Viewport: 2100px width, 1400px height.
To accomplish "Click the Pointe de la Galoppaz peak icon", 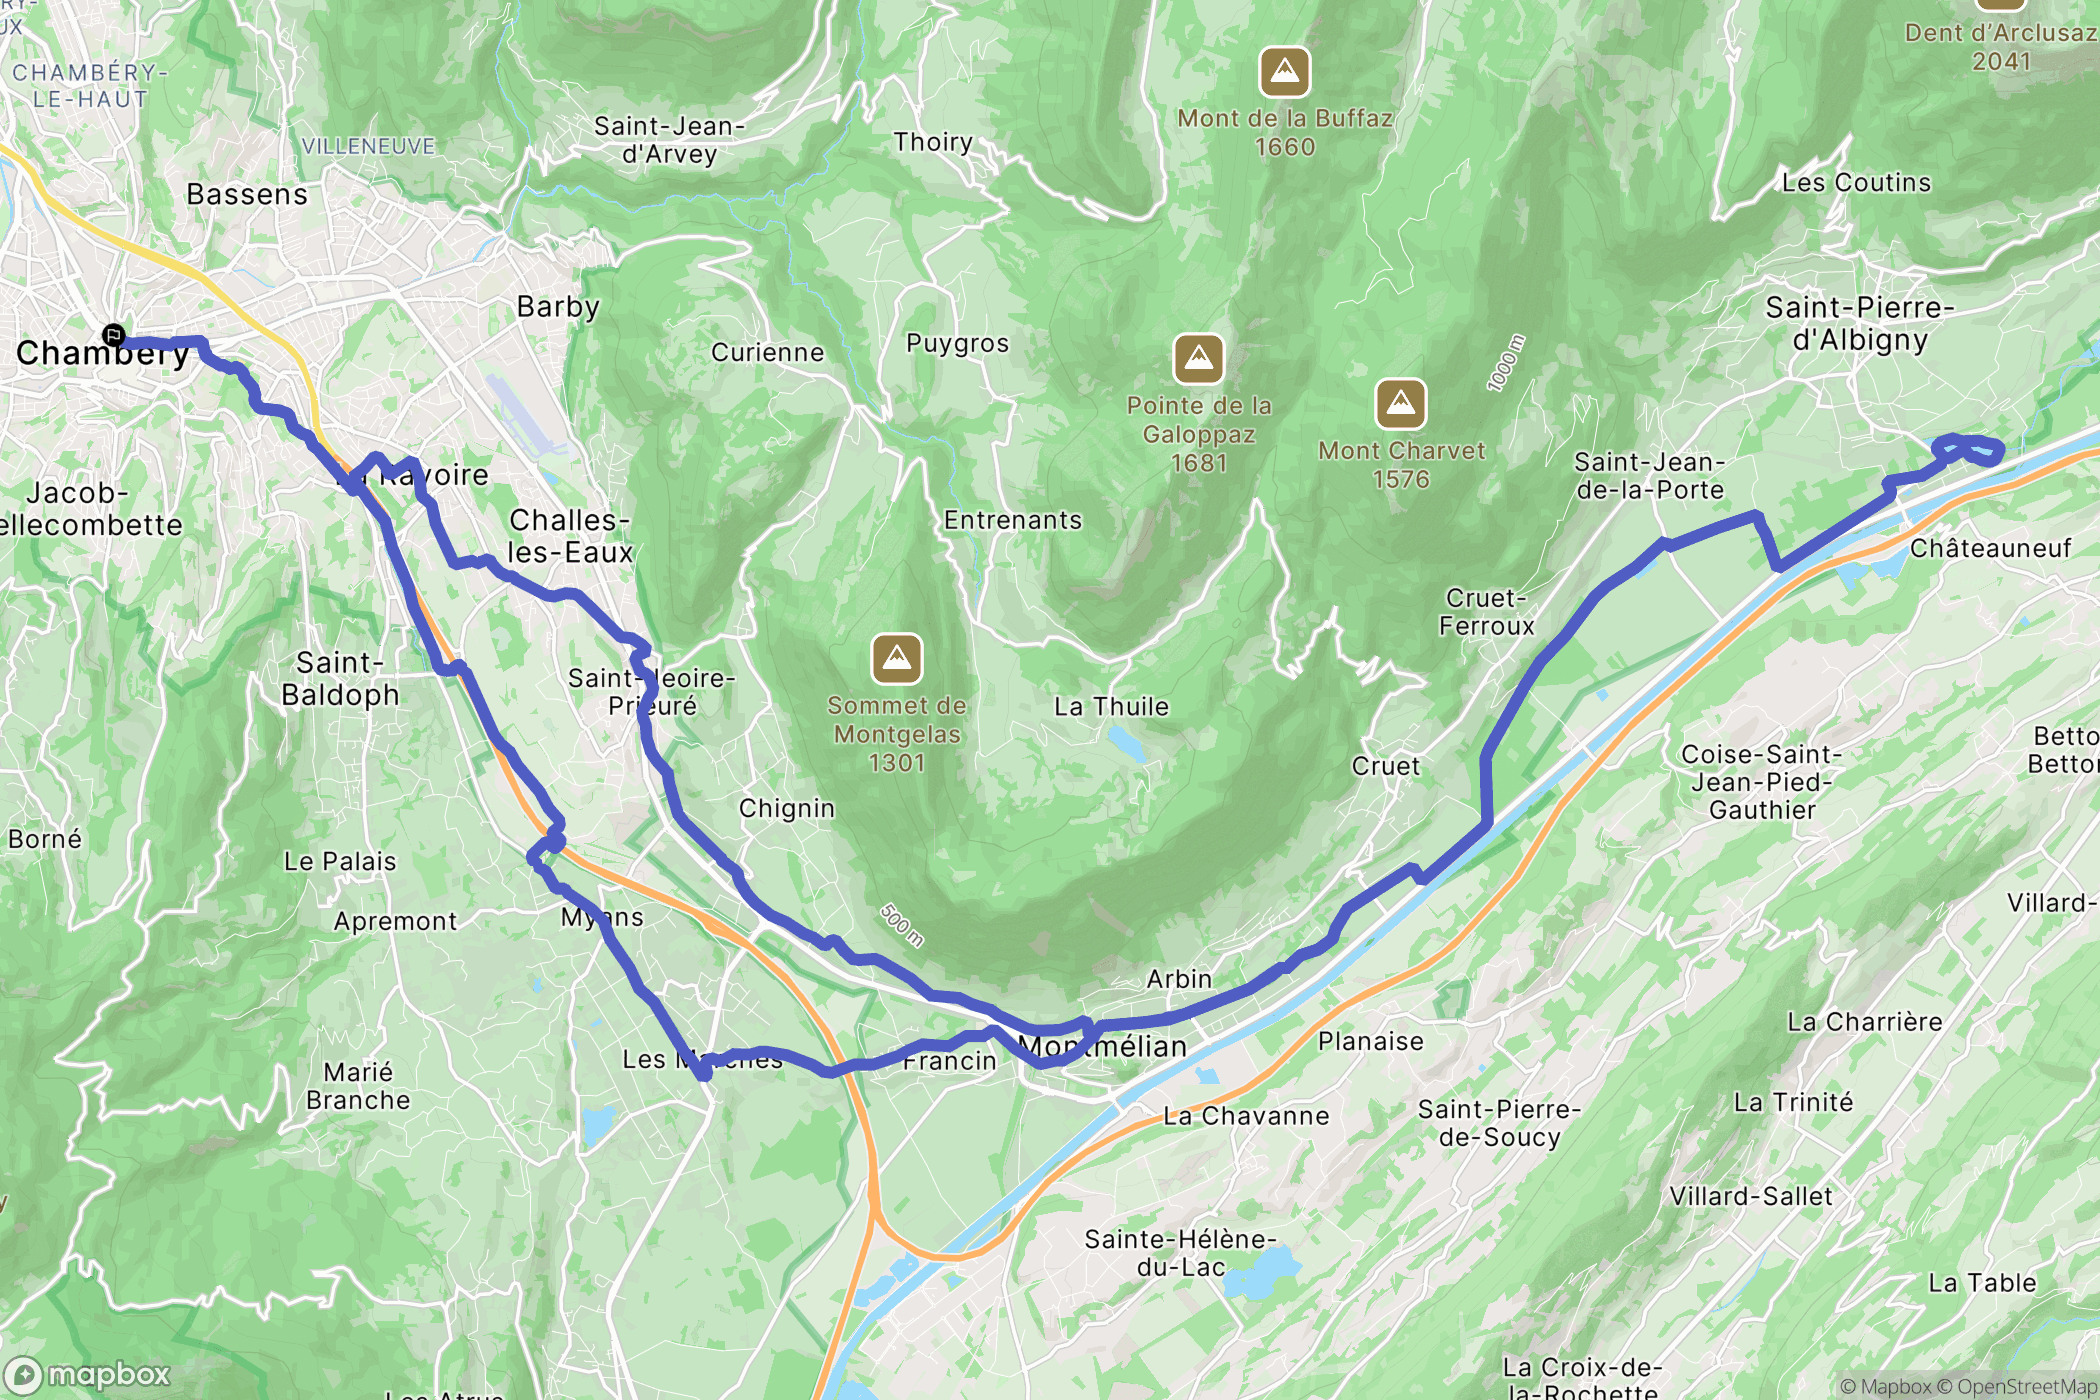I will pyautogui.click(x=1198, y=359).
